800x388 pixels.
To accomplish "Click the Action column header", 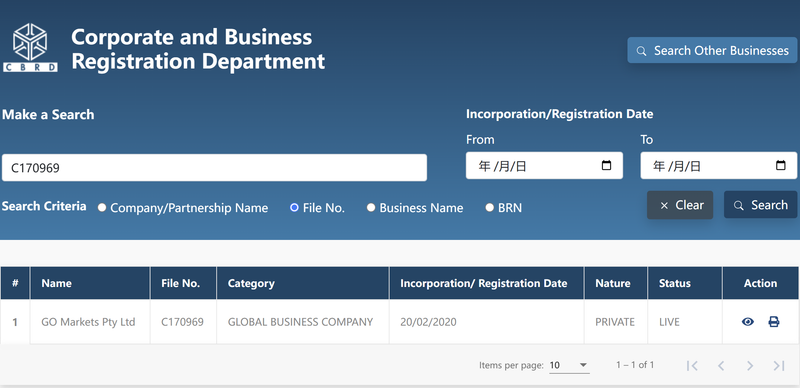I will [x=761, y=283].
